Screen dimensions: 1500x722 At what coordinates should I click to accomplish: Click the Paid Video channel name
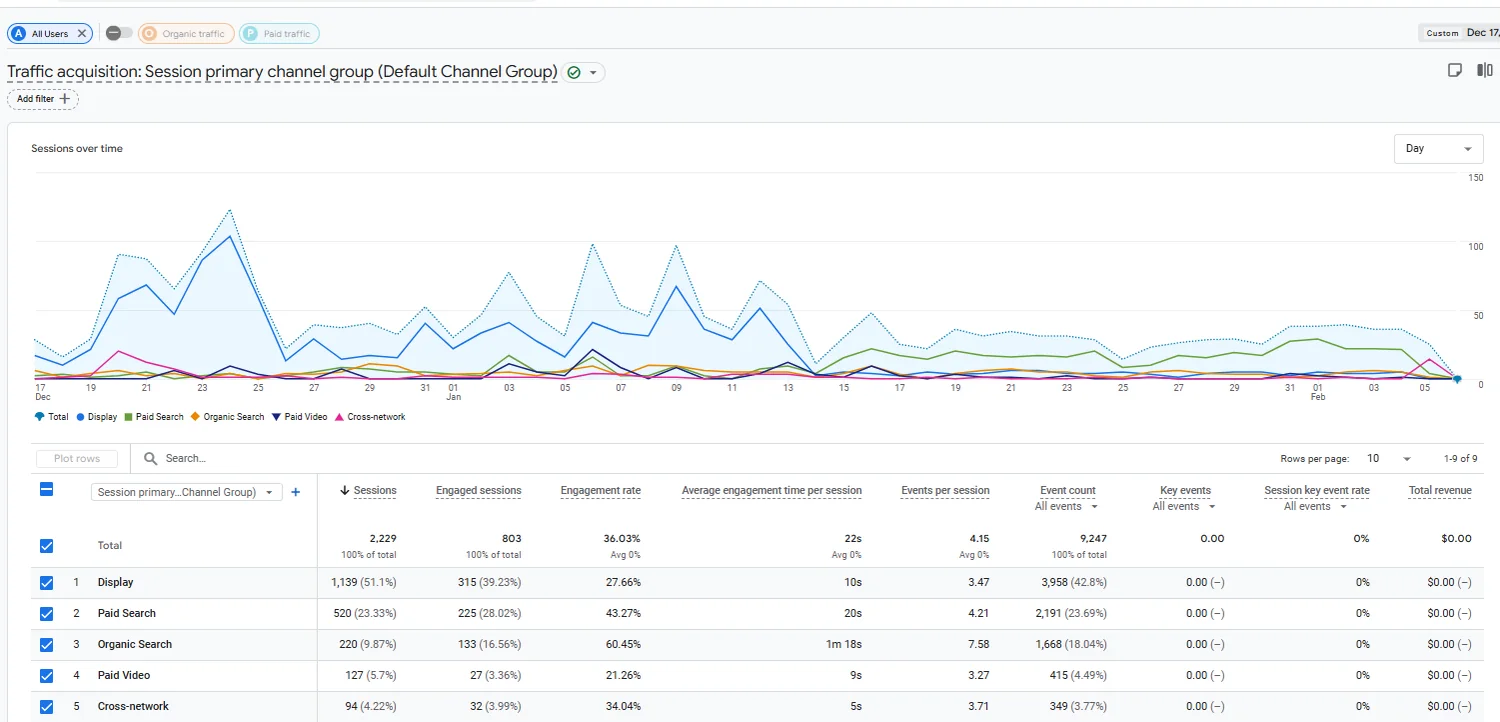coord(124,676)
